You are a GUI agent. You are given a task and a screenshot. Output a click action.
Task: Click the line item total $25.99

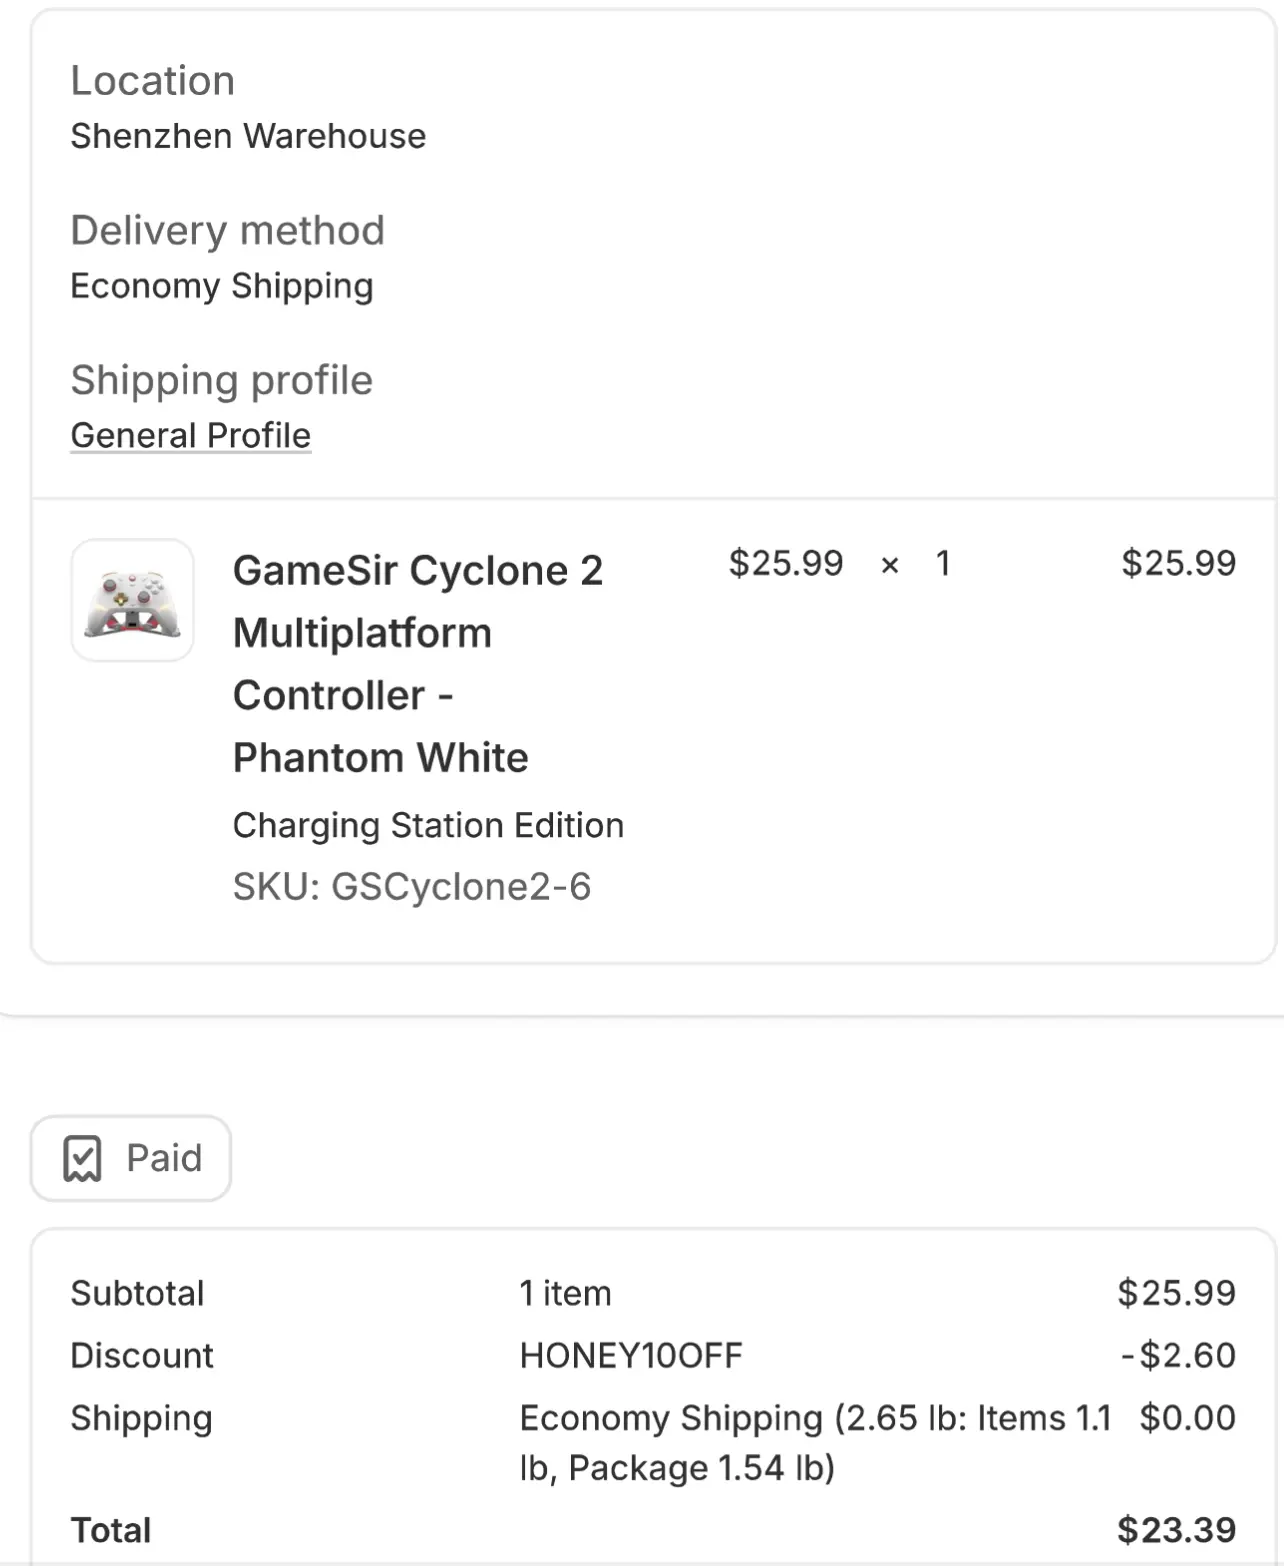tap(1178, 563)
